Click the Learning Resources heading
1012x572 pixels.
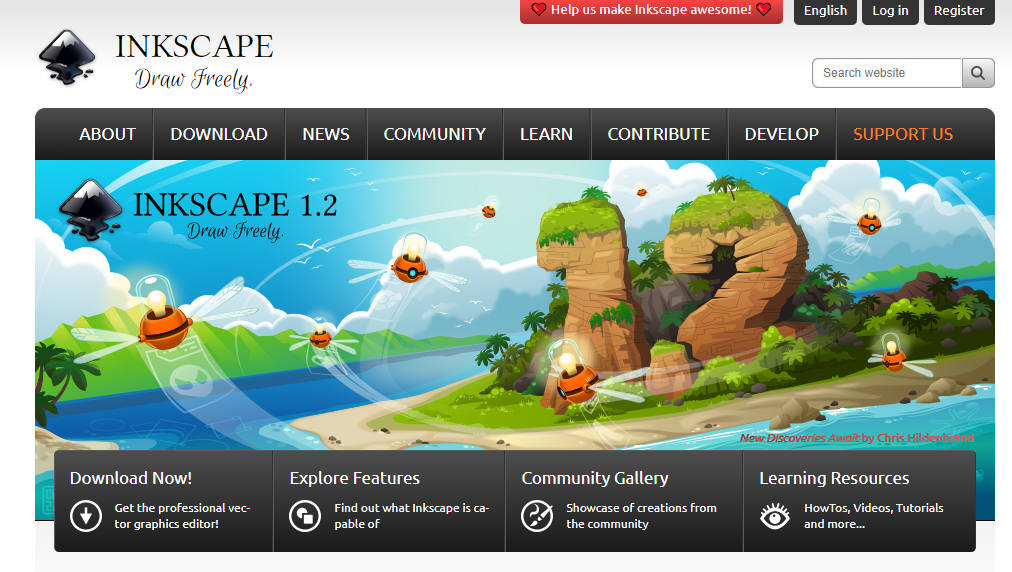(834, 478)
